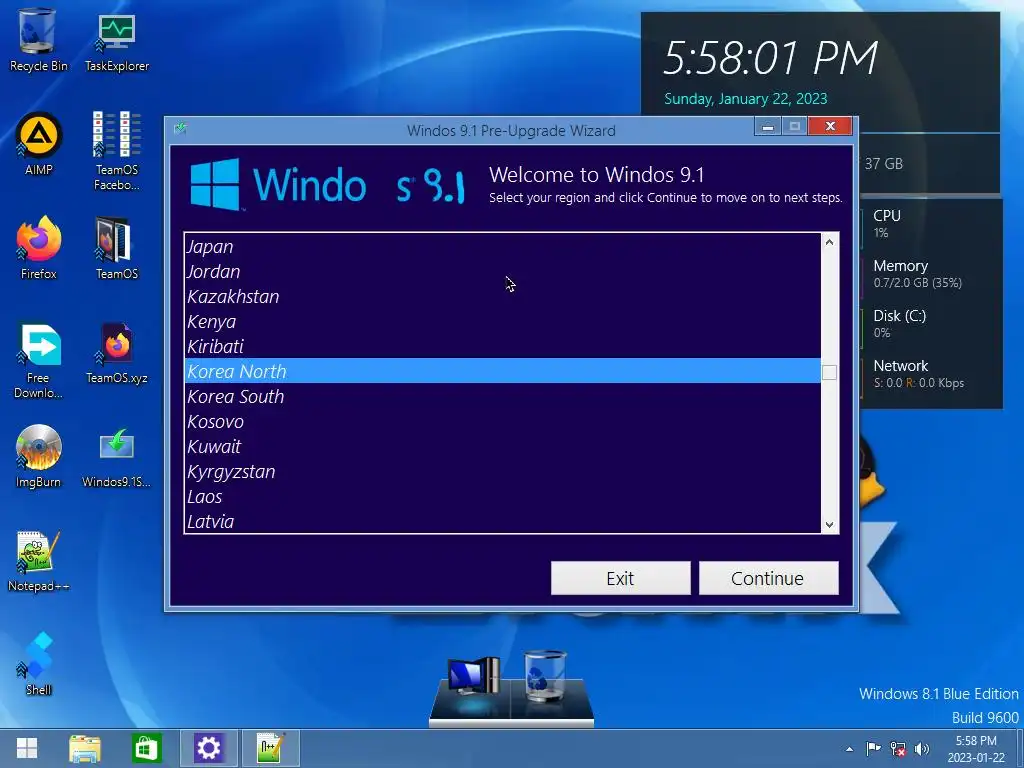
Task: Close the Pre-Upgrade Wizard window
Action: coord(830,126)
